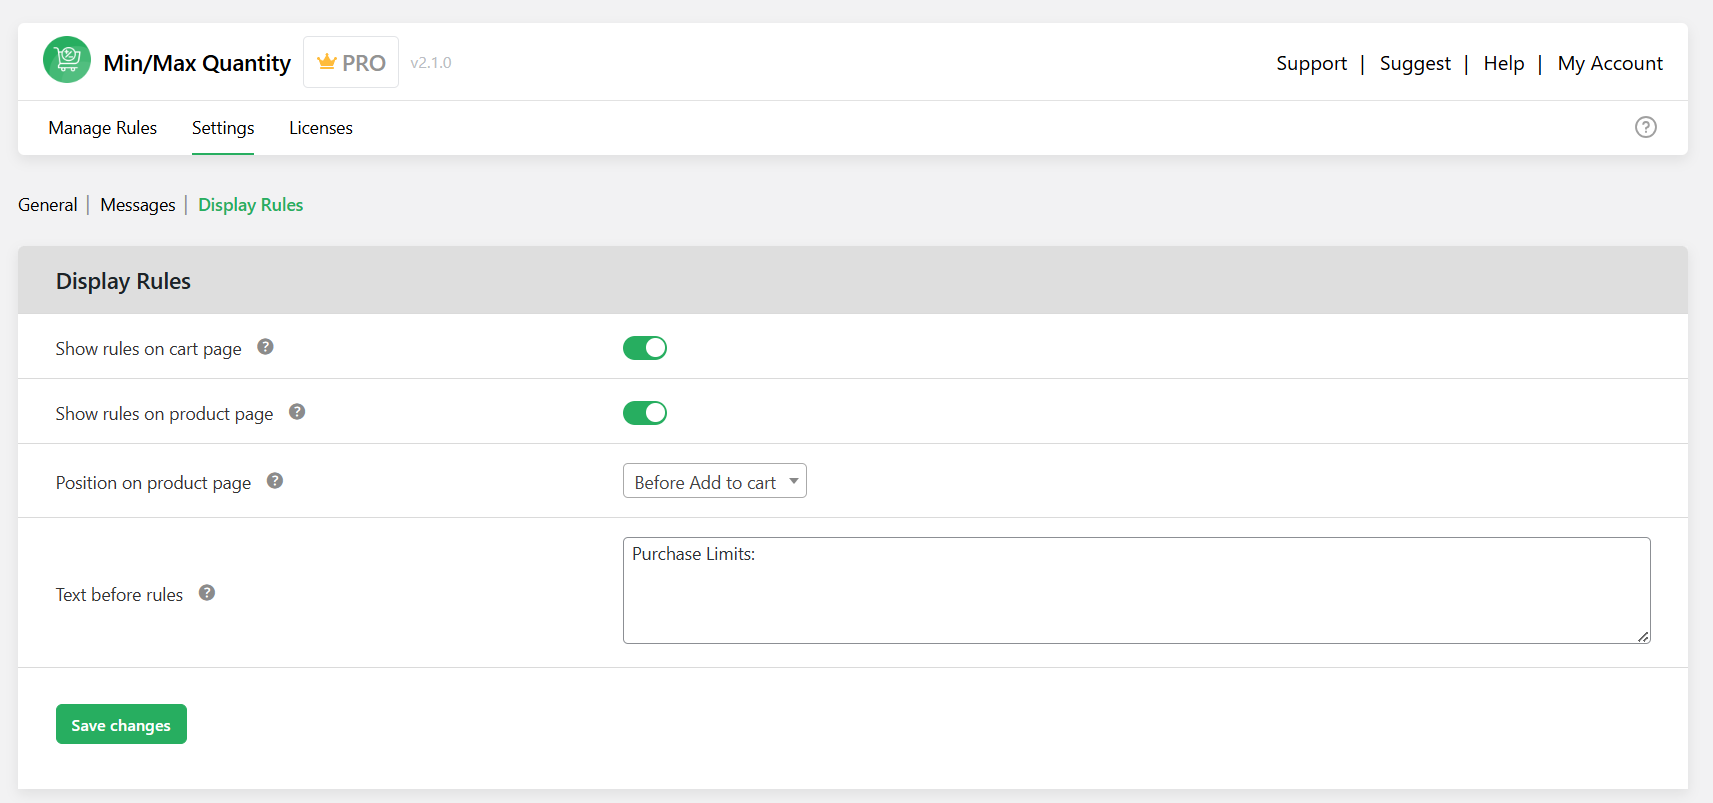Screen dimensions: 1713x803
Task: Go to the General settings section
Action: (x=47, y=204)
